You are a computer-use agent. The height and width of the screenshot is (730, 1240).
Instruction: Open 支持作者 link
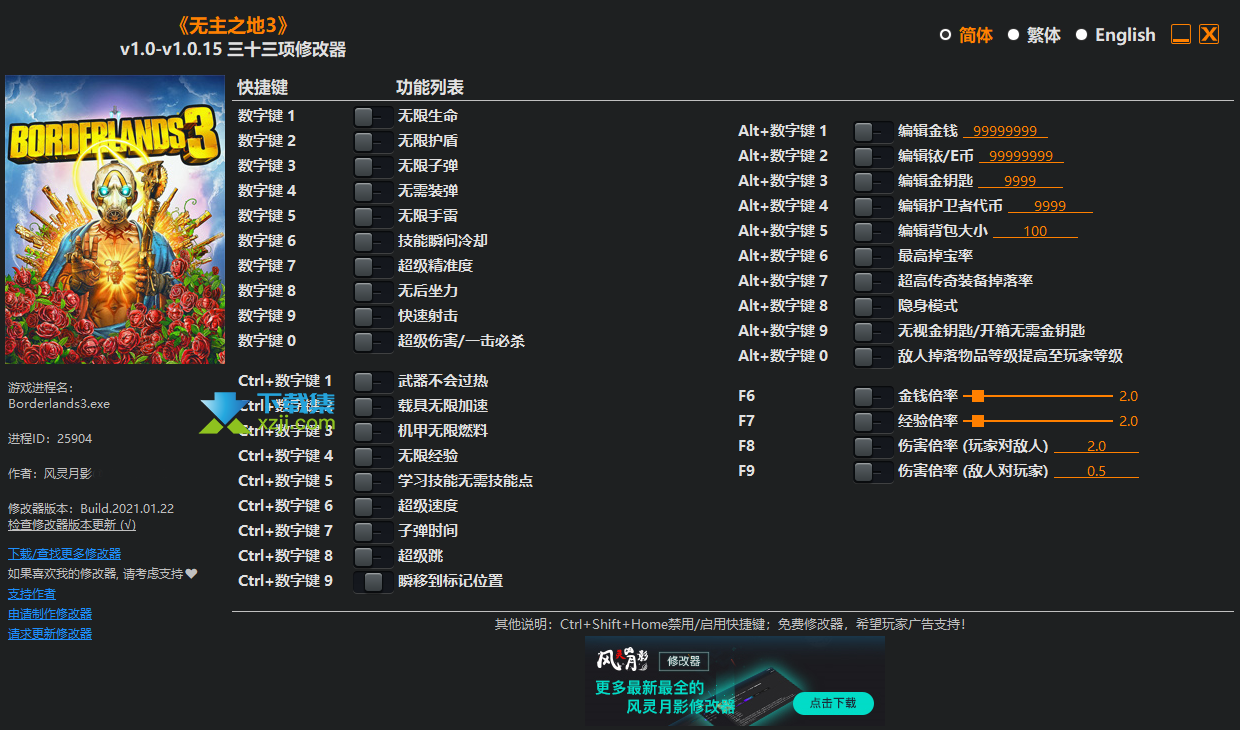tap(32, 593)
